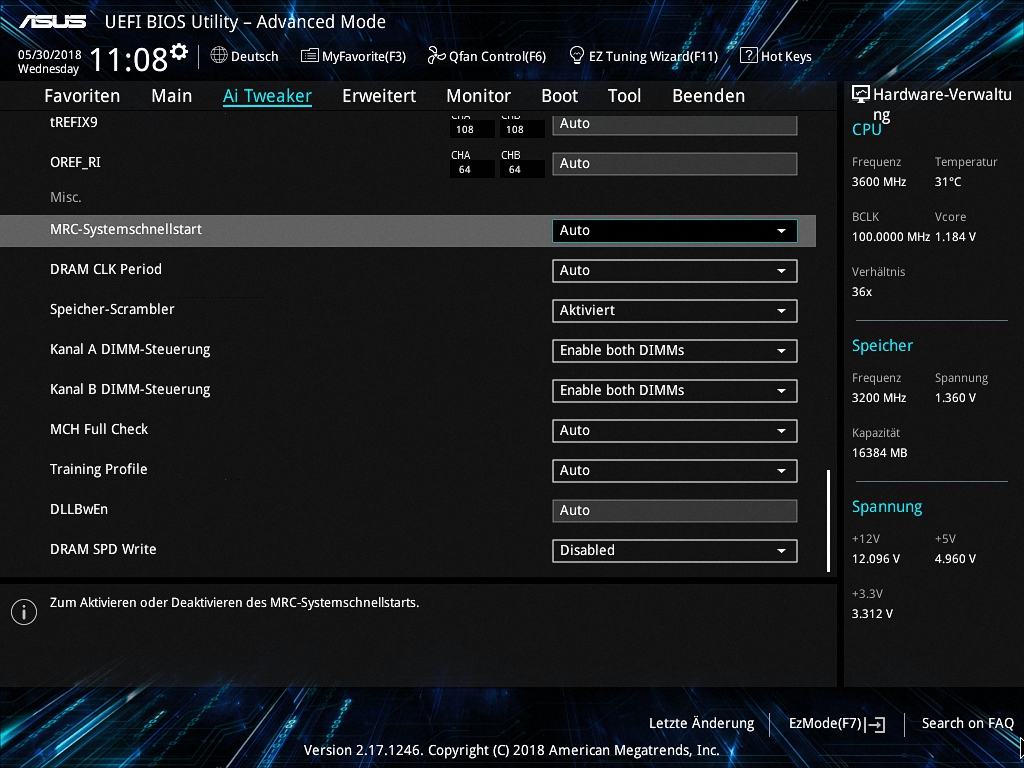1024x768 pixels.
Task: Open DRAM CLK Period dropdown
Action: coord(675,270)
